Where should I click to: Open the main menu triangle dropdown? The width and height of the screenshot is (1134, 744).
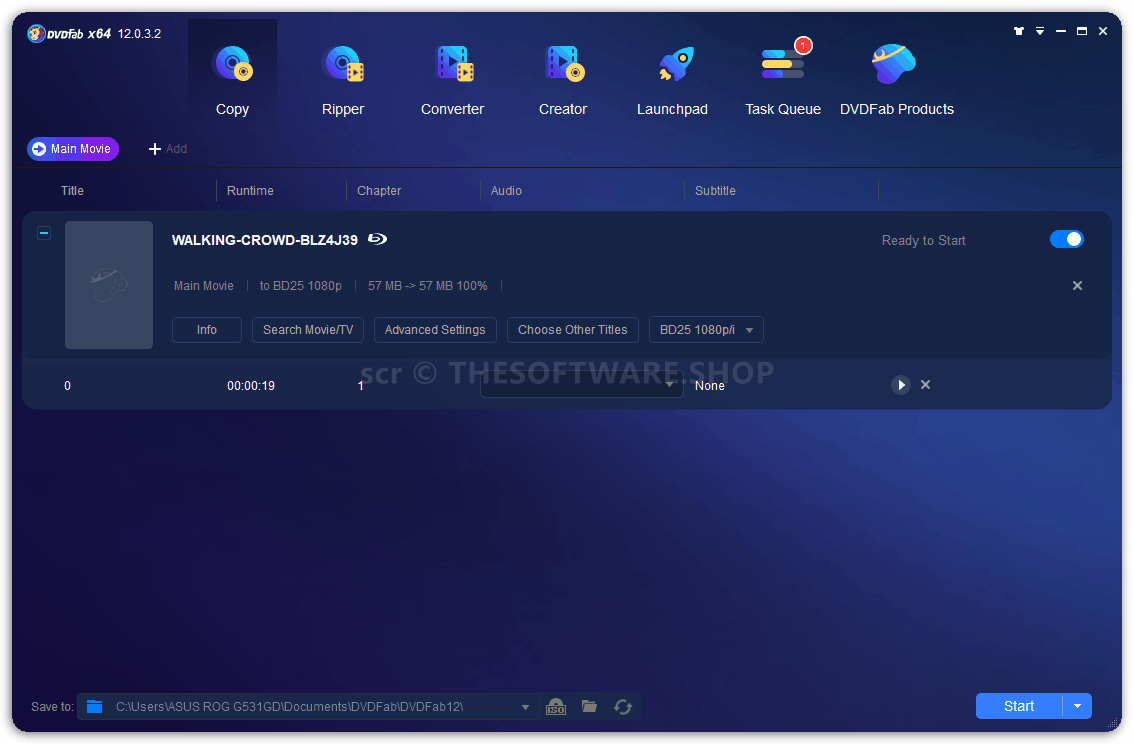1040,31
